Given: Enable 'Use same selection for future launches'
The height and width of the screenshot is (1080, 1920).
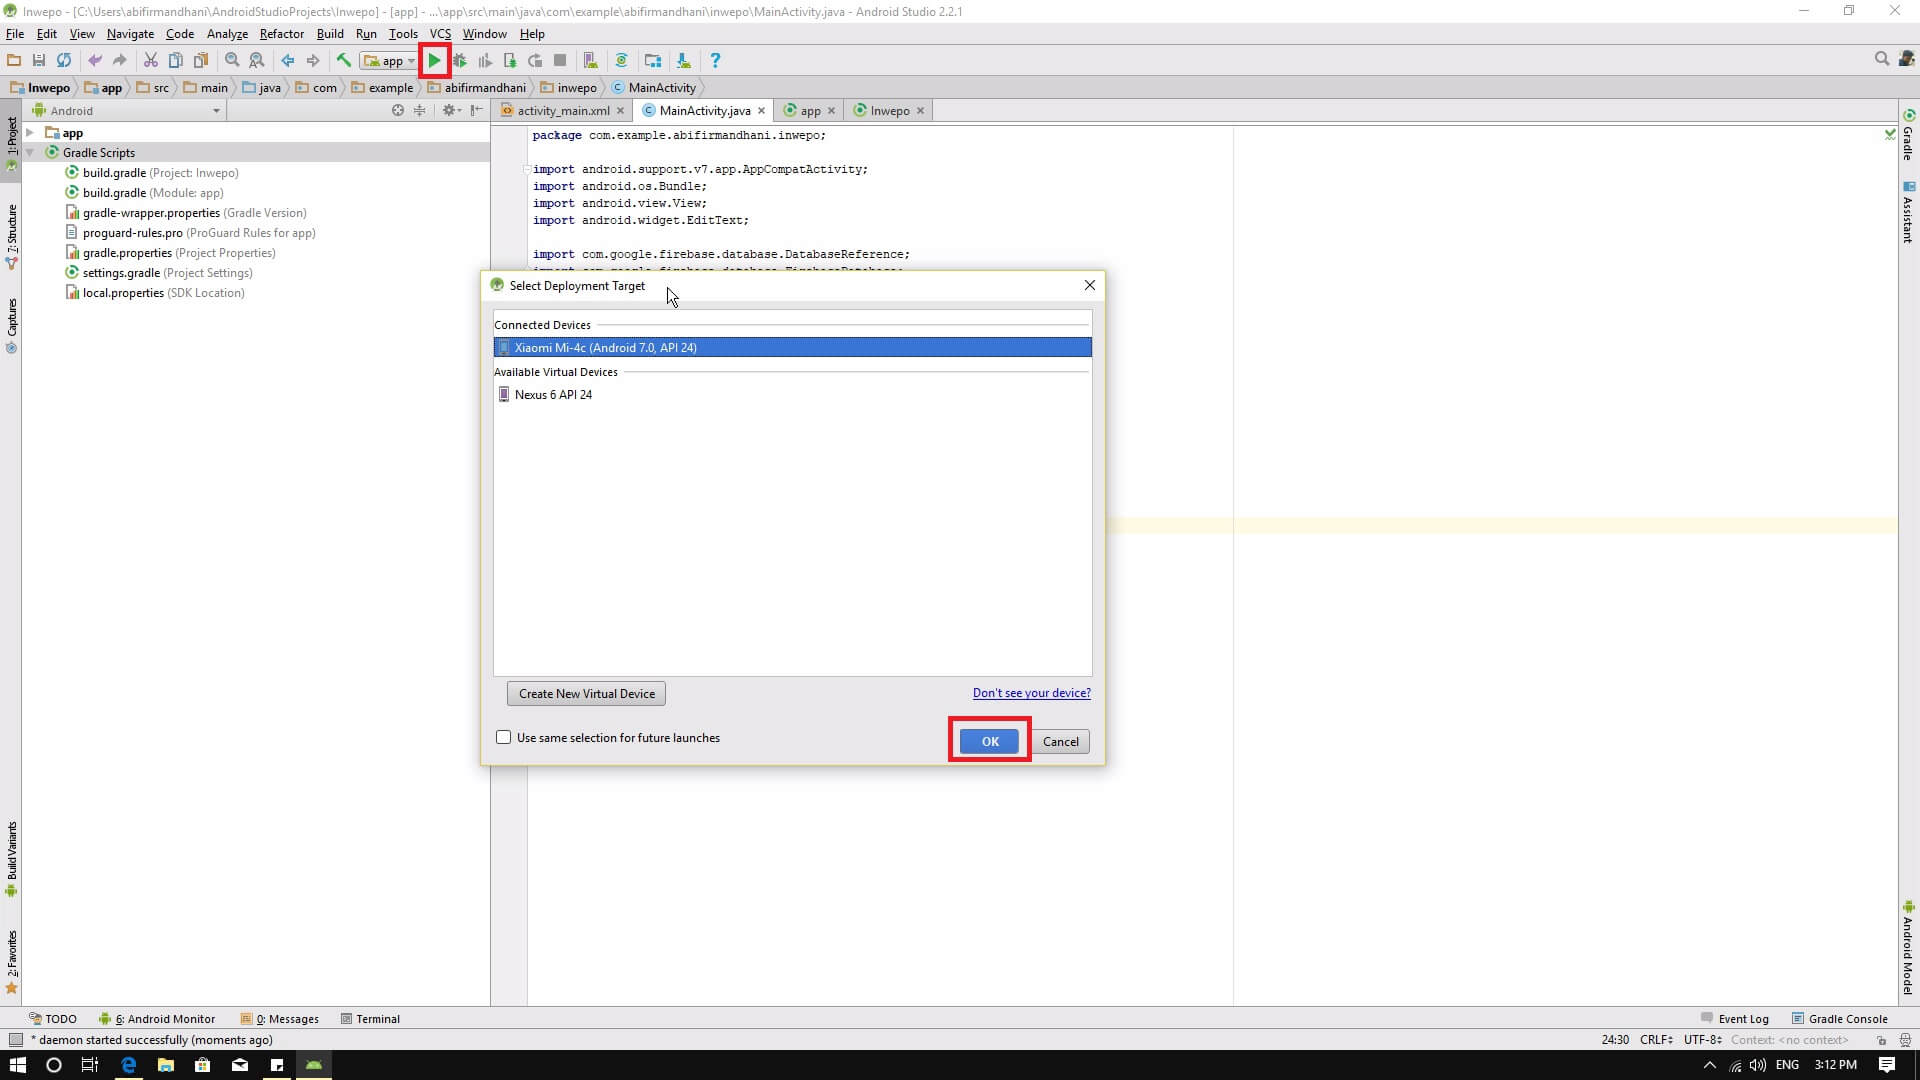Looking at the screenshot, I should (504, 738).
